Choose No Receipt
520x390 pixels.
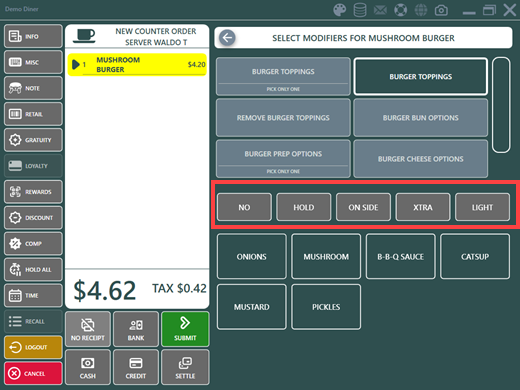[x=88, y=329]
